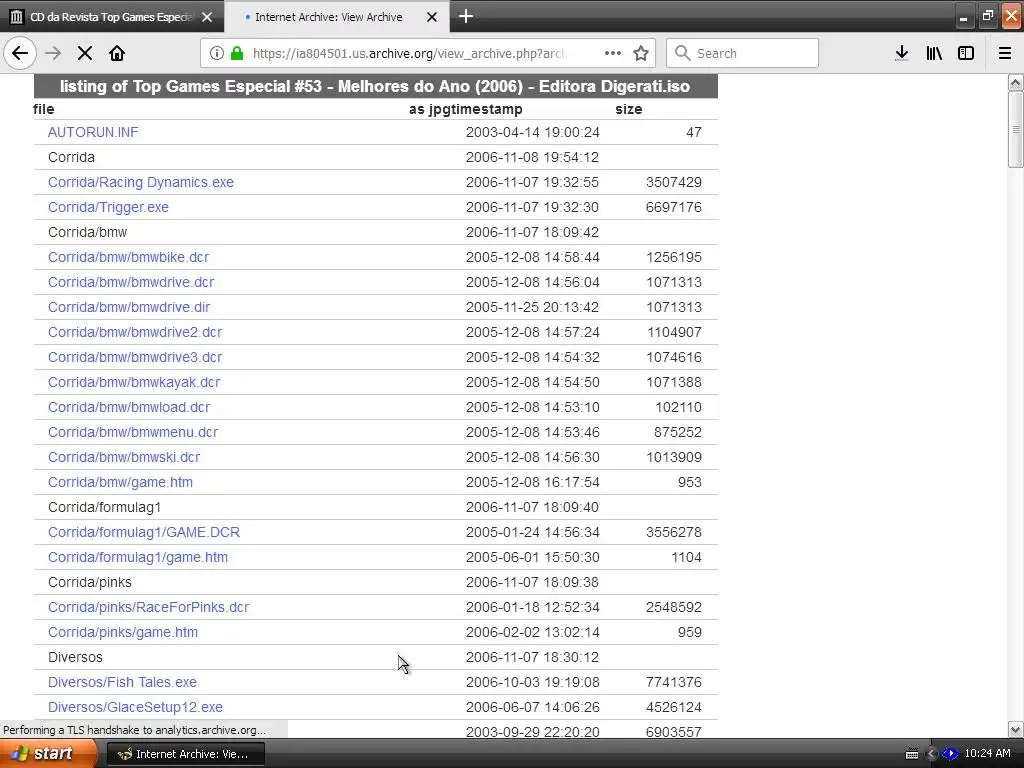The image size is (1024, 768).
Task: Click the listing title header bar
Action: (376, 86)
